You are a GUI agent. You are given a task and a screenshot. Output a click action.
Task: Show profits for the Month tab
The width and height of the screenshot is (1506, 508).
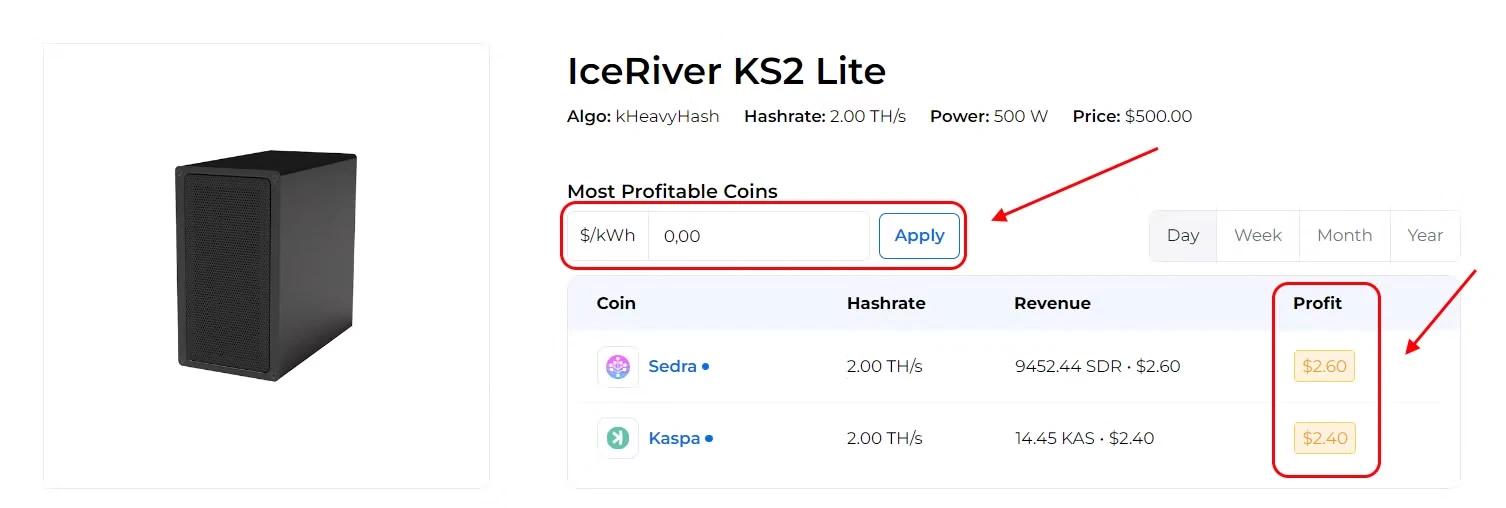pyautogui.click(x=1344, y=236)
